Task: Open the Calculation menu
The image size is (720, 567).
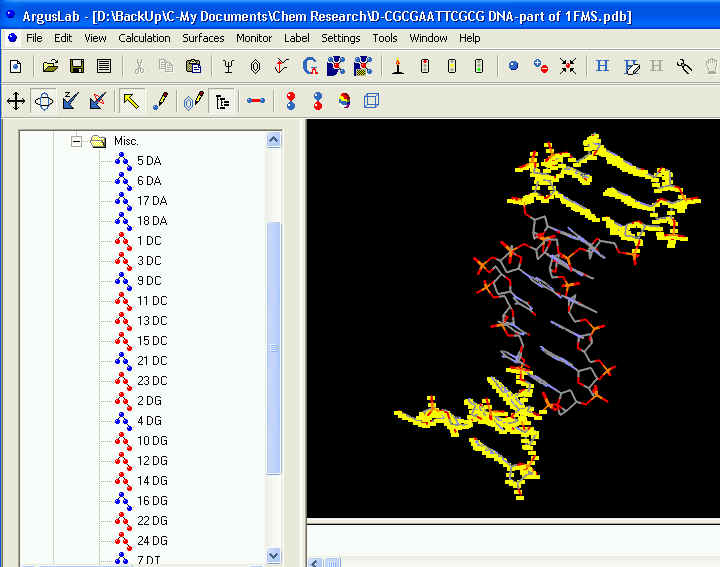Action: coord(144,38)
